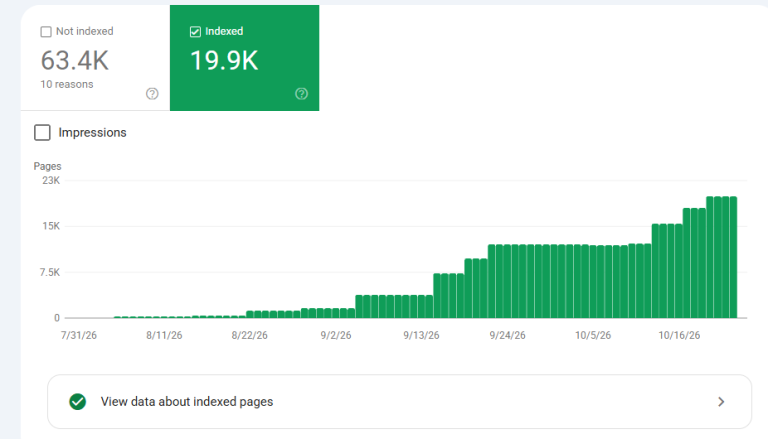Open help icon in Not indexed card
The height and width of the screenshot is (439, 768).
click(x=152, y=94)
